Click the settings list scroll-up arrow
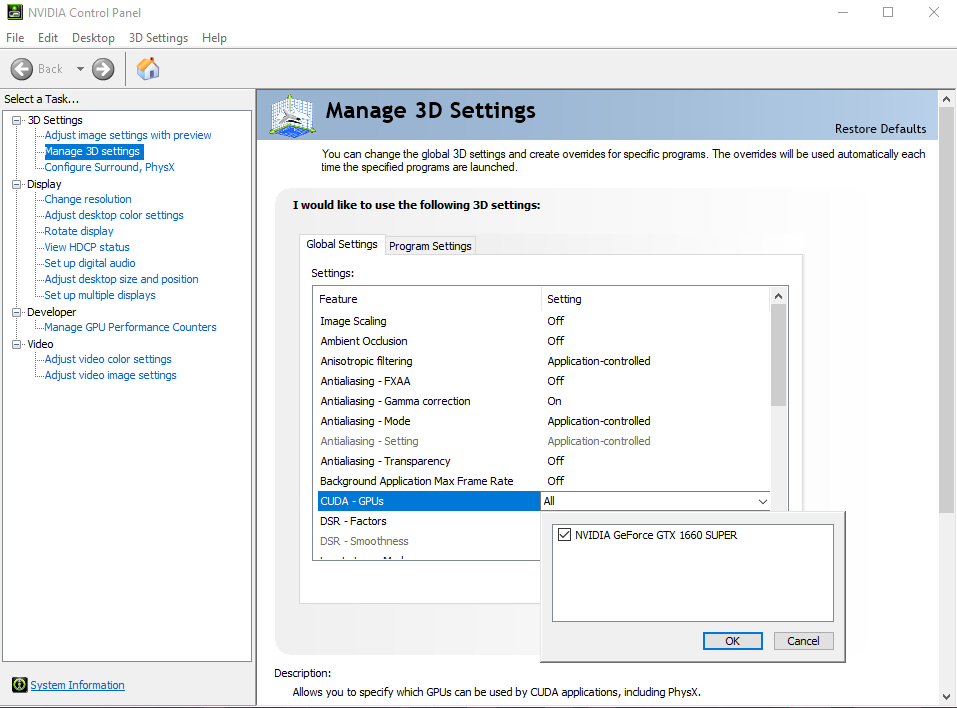Screen dimensions: 957x708 coord(778,296)
